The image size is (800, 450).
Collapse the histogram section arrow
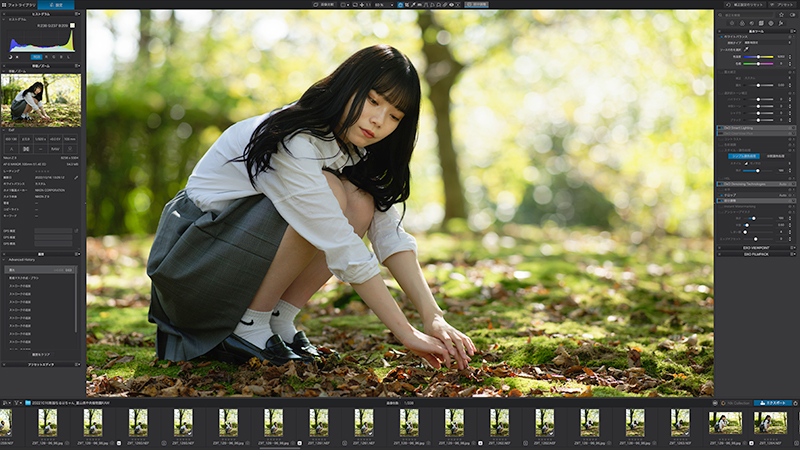point(4,19)
